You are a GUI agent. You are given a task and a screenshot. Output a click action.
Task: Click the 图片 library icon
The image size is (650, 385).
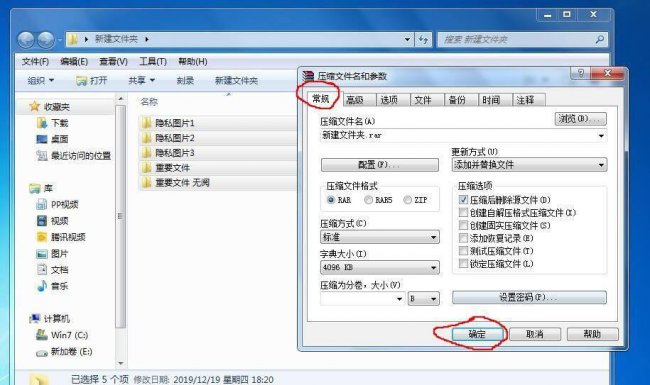42,253
